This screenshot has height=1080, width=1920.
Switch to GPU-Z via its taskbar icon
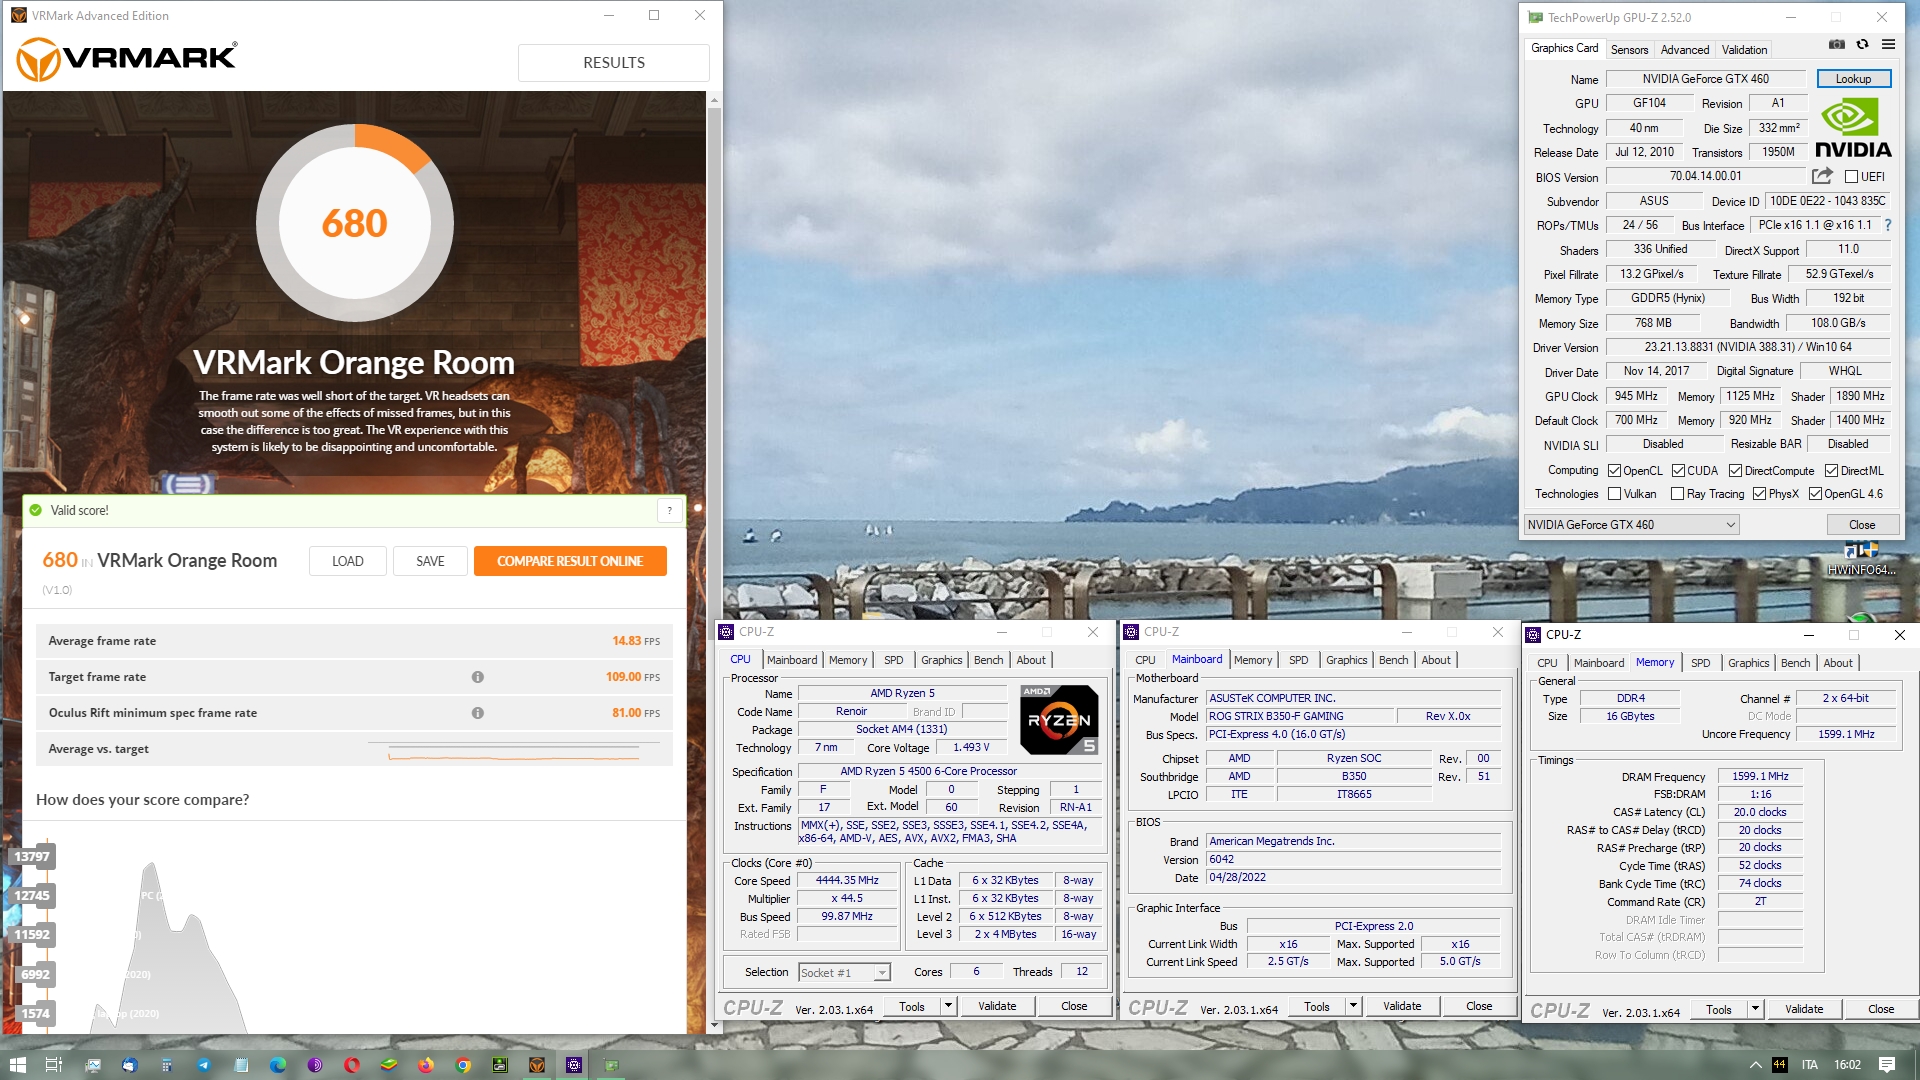point(611,1065)
